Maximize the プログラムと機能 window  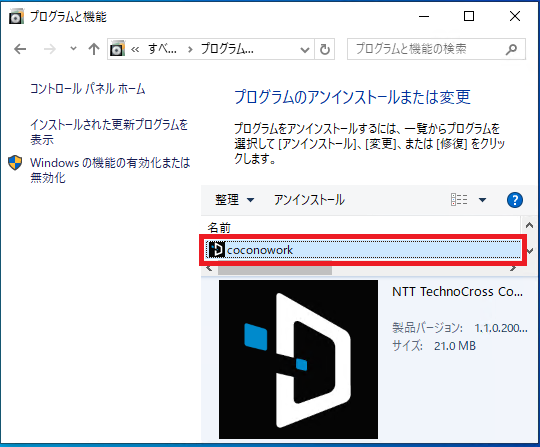pos(469,16)
